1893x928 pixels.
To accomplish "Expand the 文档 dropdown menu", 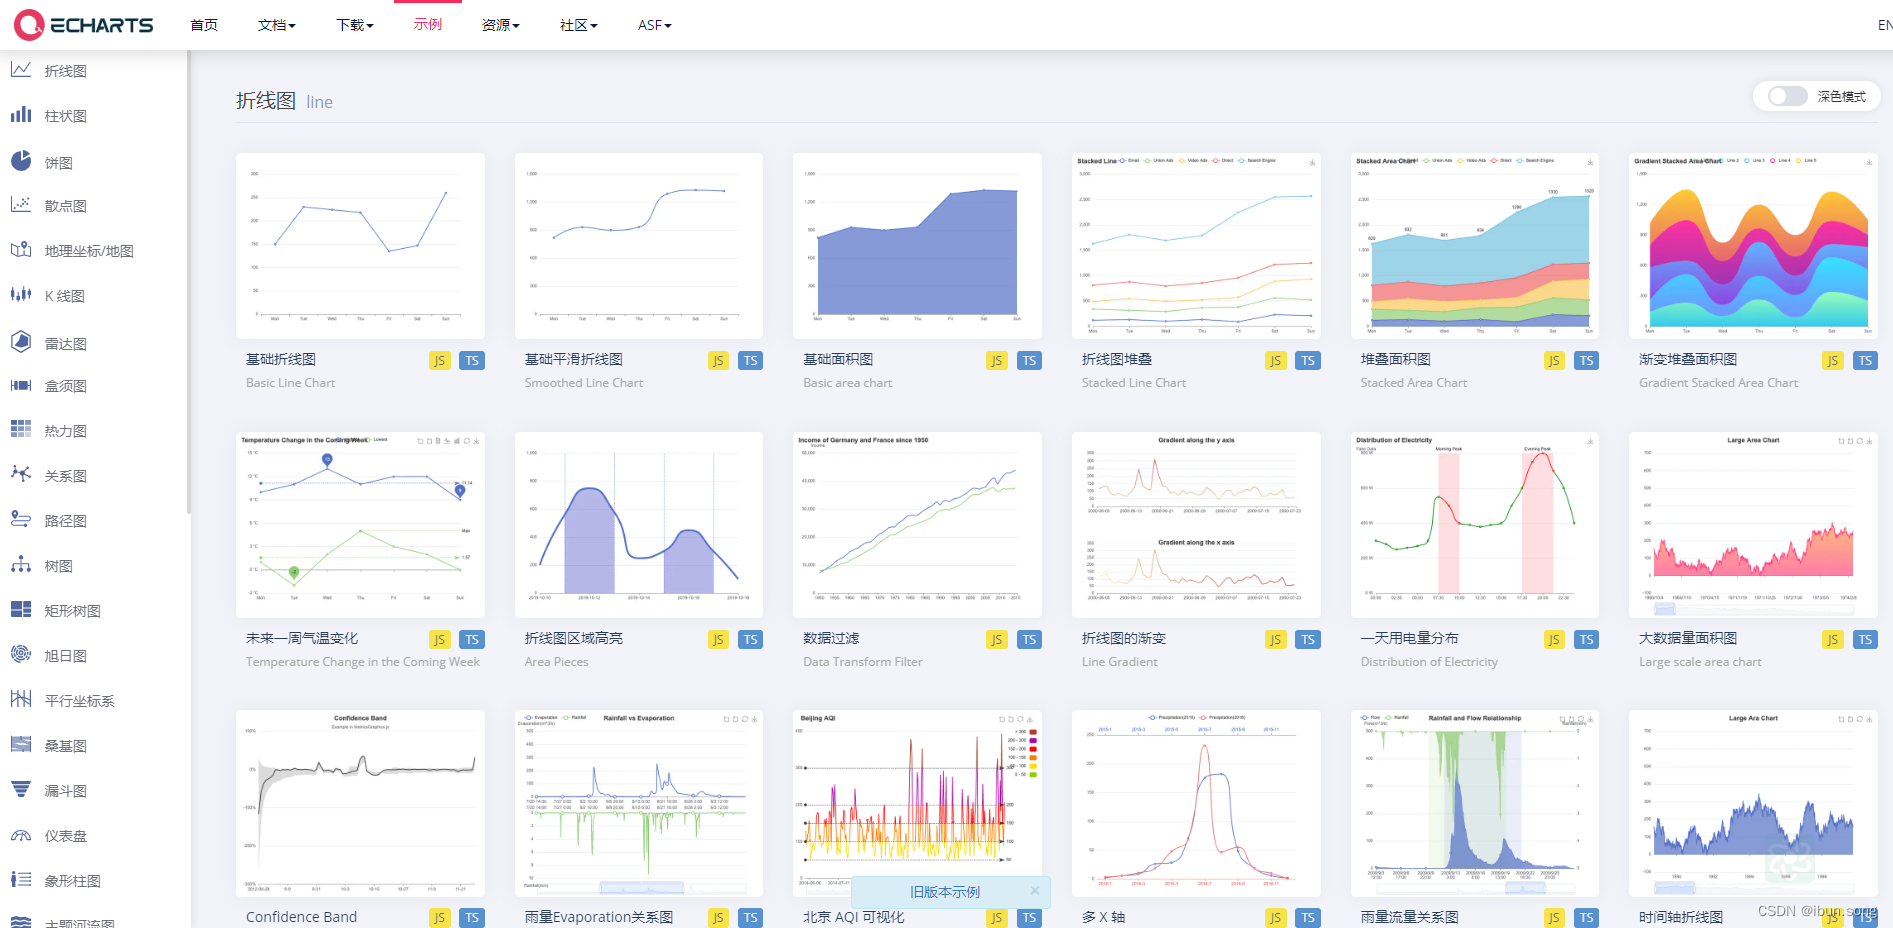I will (276, 25).
